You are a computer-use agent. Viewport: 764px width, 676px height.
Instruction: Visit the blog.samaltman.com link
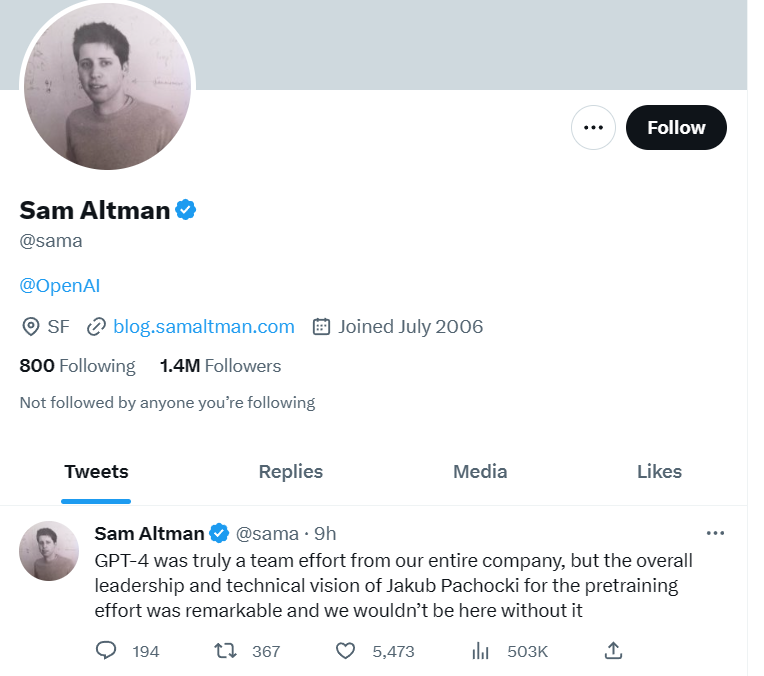[x=204, y=327]
